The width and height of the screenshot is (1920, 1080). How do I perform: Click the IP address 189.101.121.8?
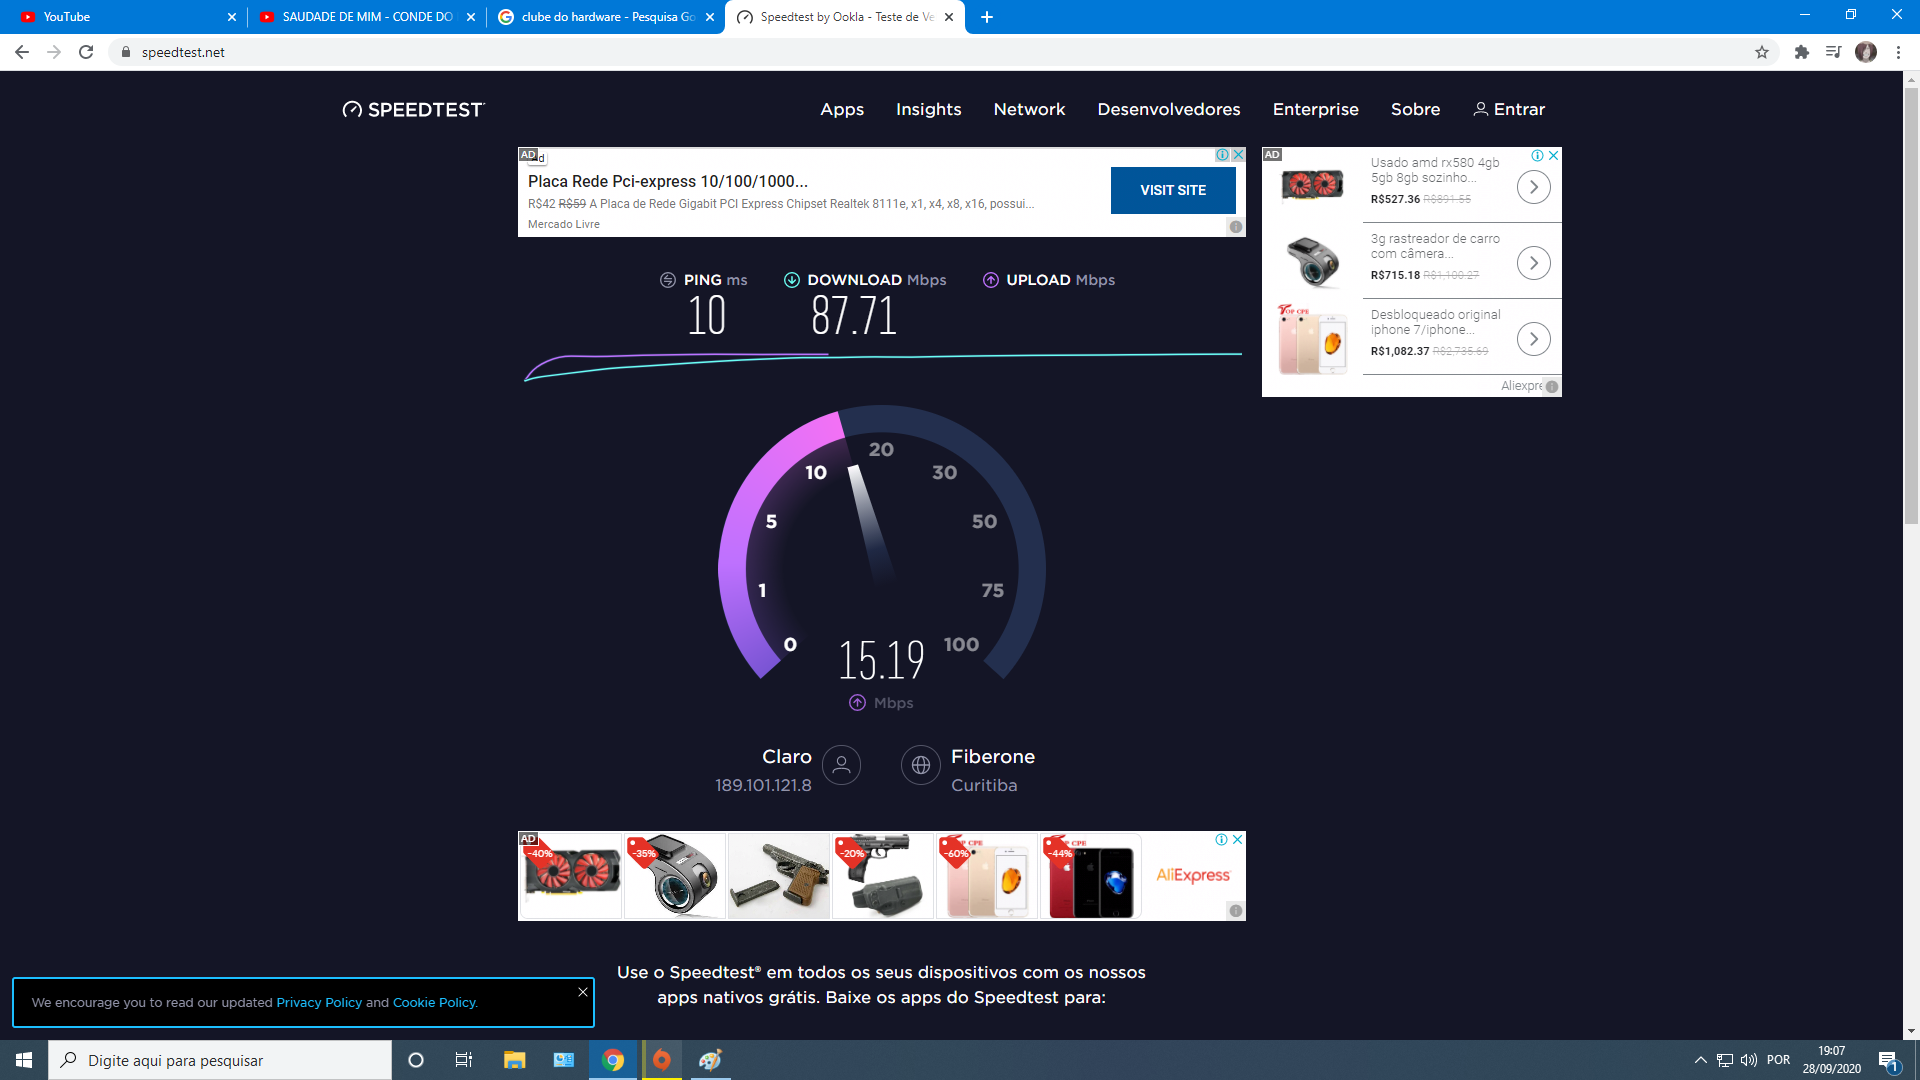click(763, 786)
